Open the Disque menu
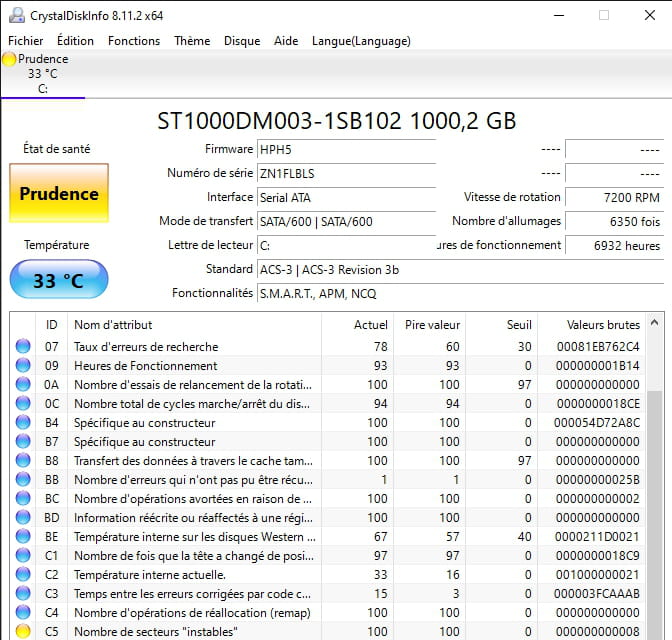 point(242,41)
